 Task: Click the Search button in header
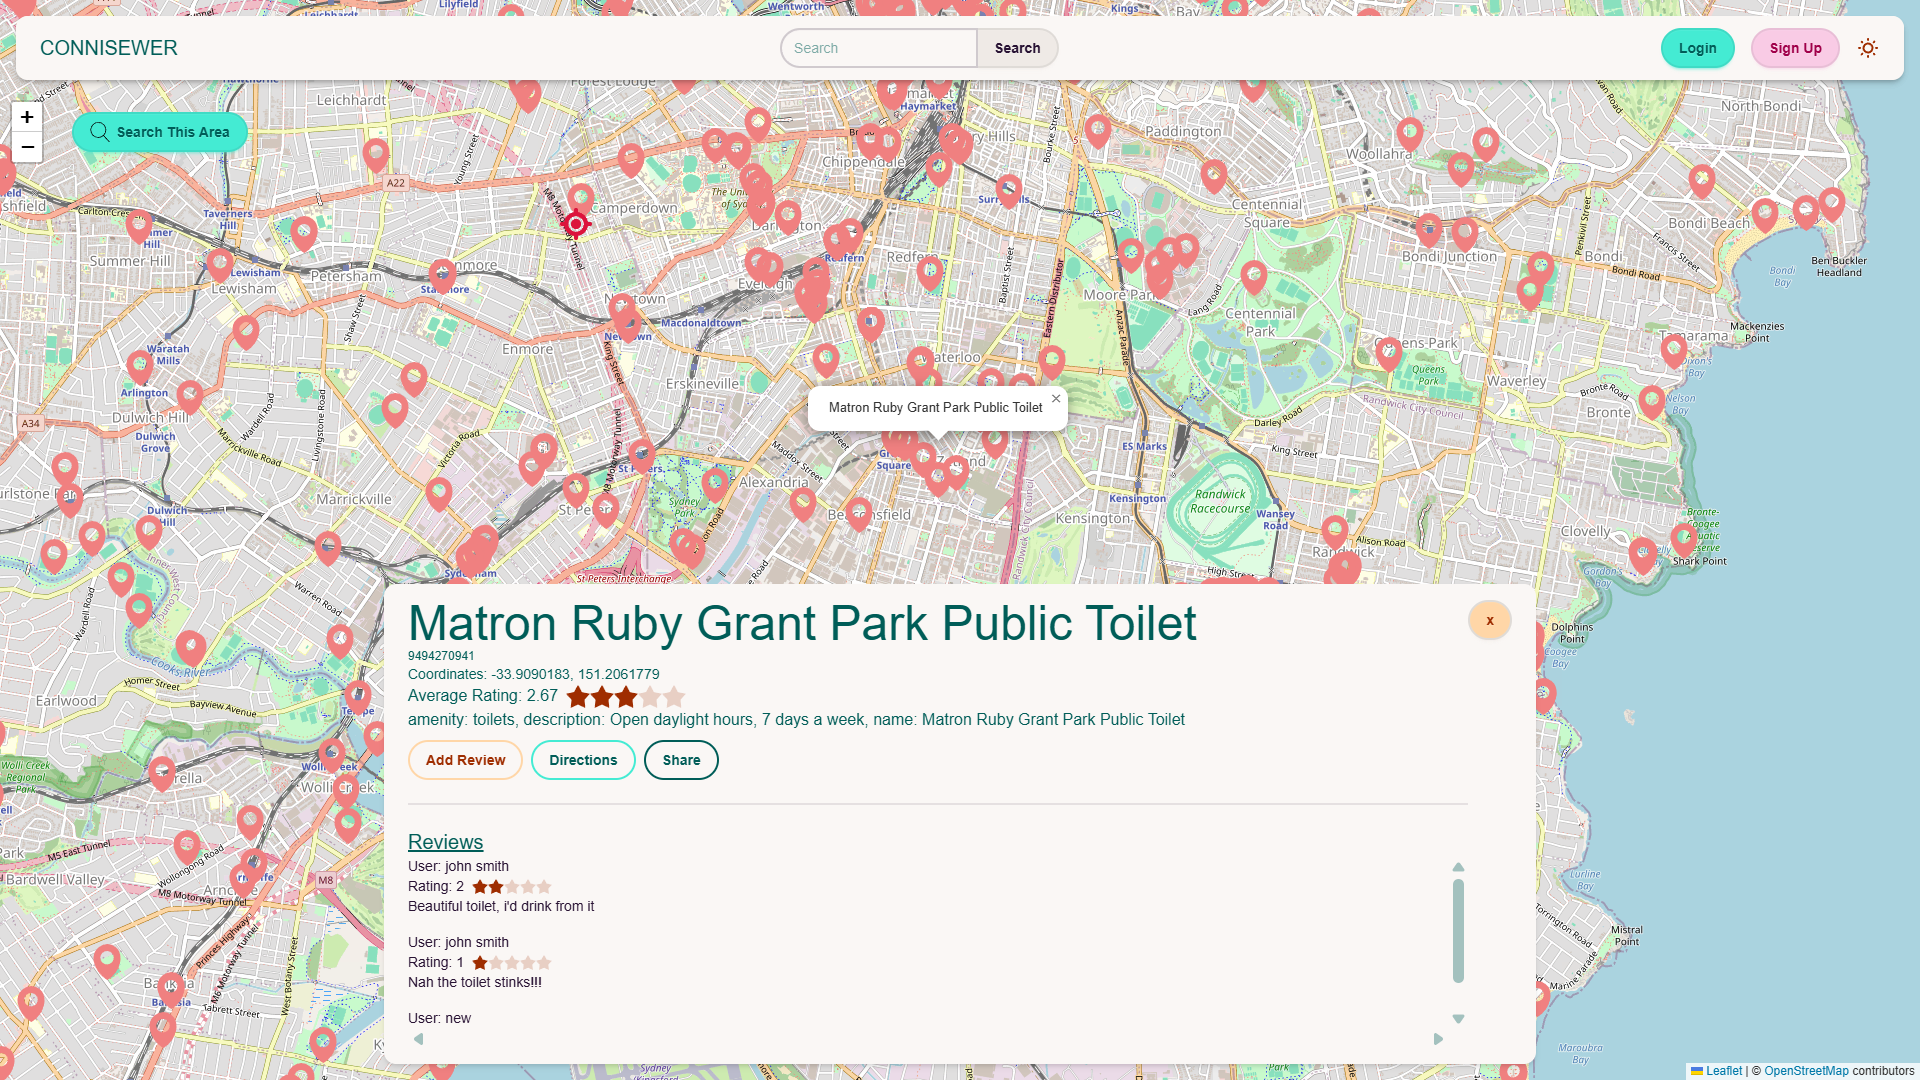coord(1017,48)
